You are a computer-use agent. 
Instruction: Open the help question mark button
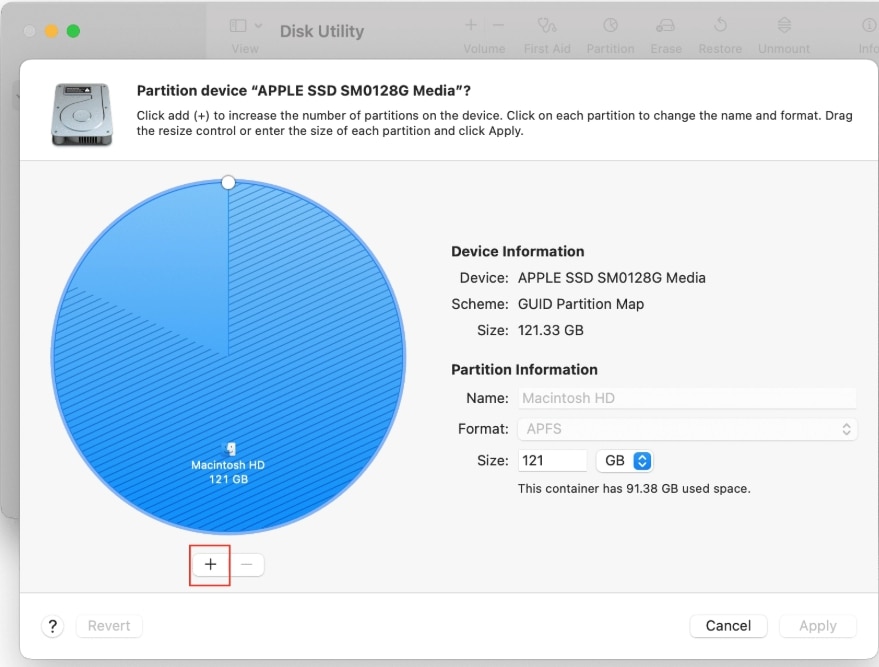click(52, 626)
